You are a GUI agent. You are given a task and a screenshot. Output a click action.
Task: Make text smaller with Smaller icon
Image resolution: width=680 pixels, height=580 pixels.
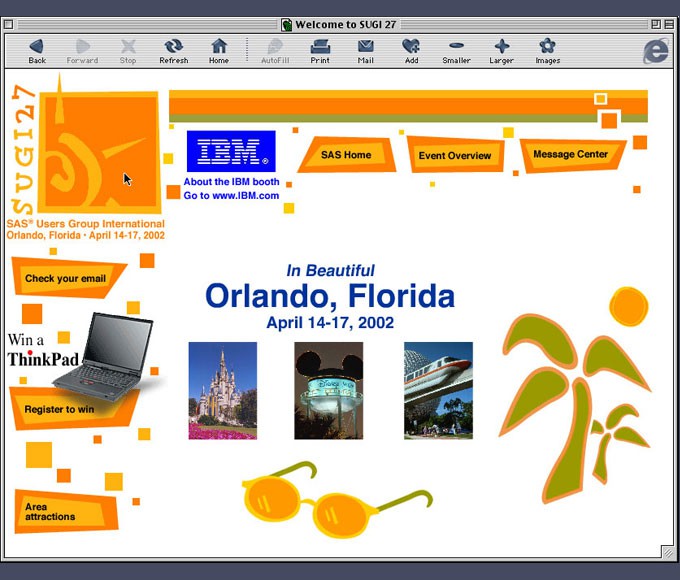(x=456, y=47)
